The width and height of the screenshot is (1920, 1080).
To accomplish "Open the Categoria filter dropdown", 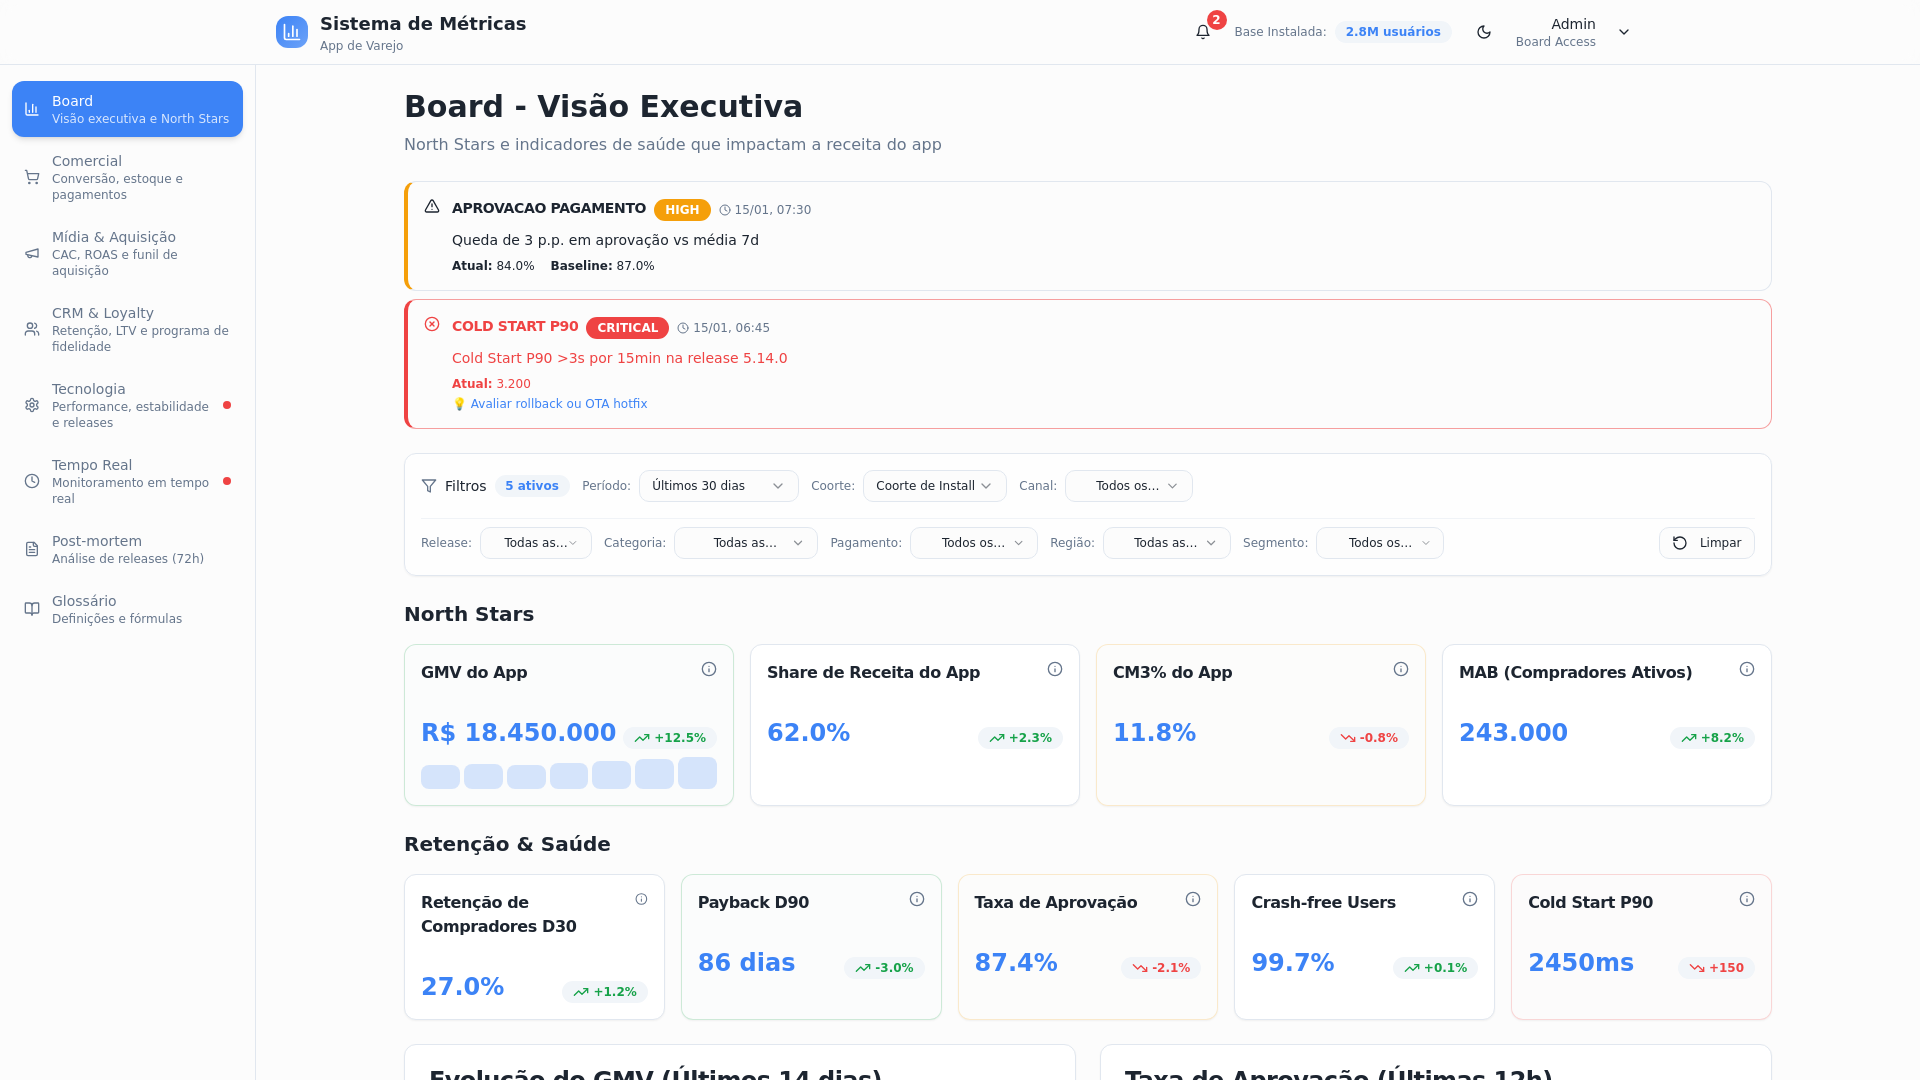I will click(746, 543).
